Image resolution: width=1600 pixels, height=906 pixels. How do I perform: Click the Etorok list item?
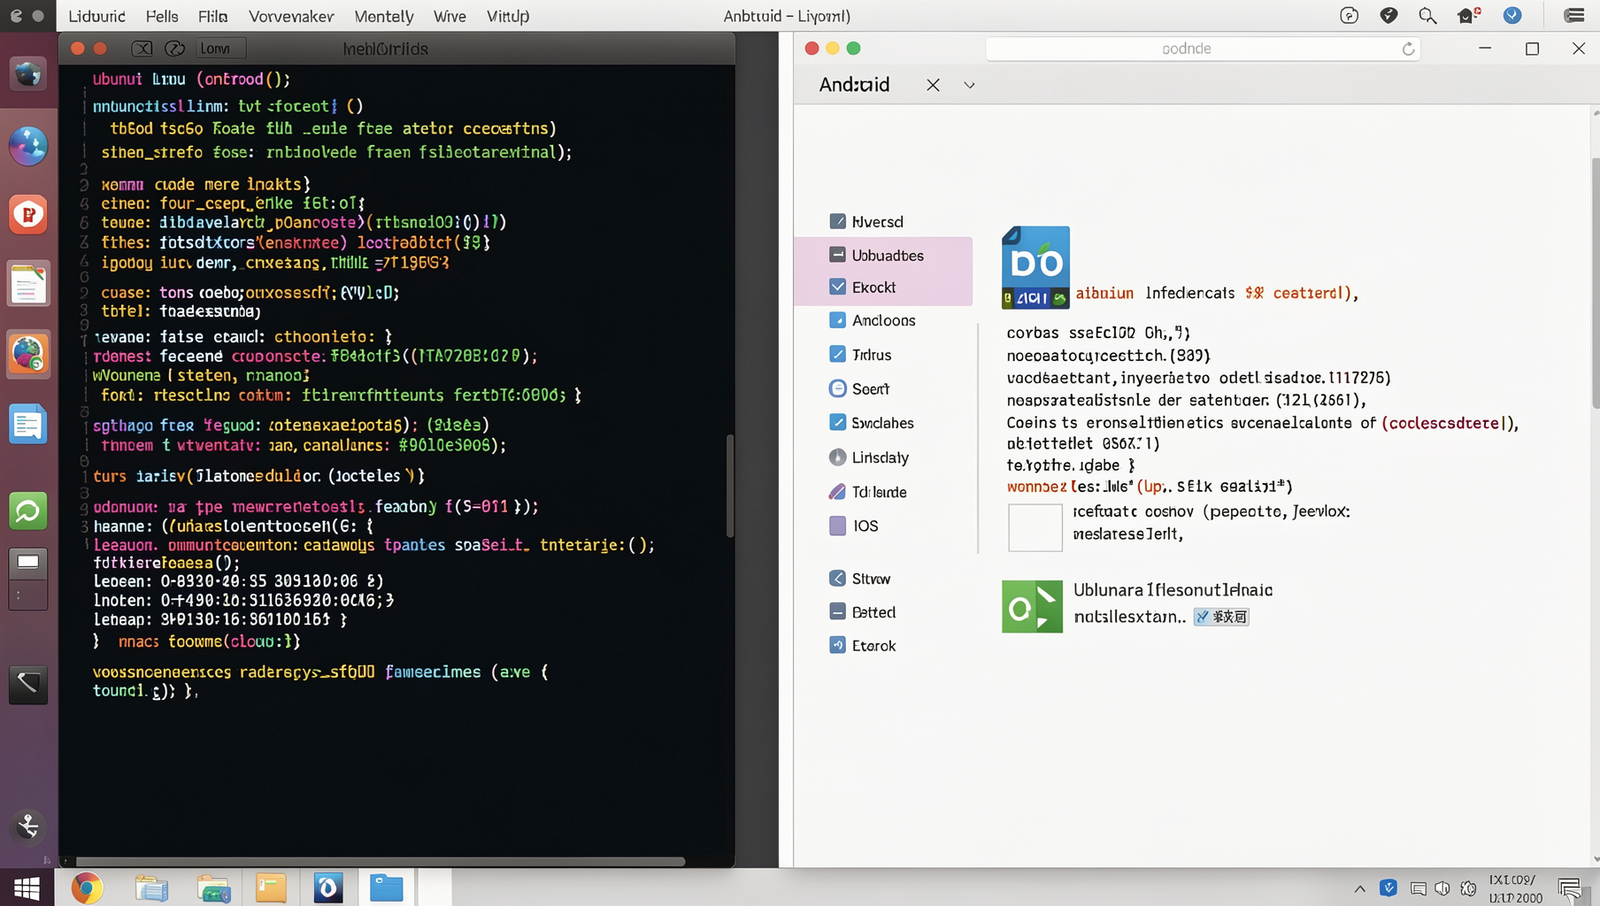coord(863,645)
